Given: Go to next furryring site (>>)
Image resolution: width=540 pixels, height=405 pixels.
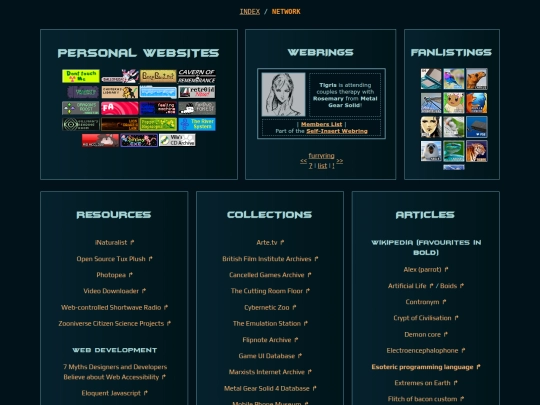Looking at the screenshot, I should click(340, 161).
